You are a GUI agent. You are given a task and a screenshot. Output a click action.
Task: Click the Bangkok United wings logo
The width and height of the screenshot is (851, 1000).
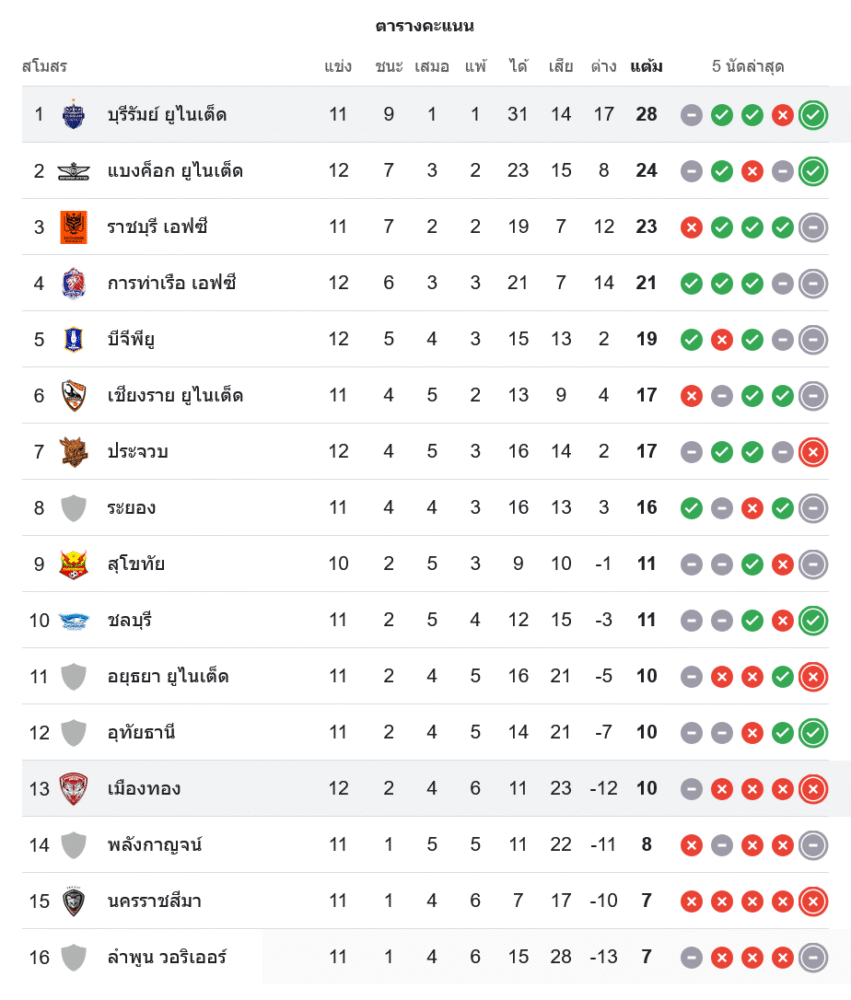73,171
